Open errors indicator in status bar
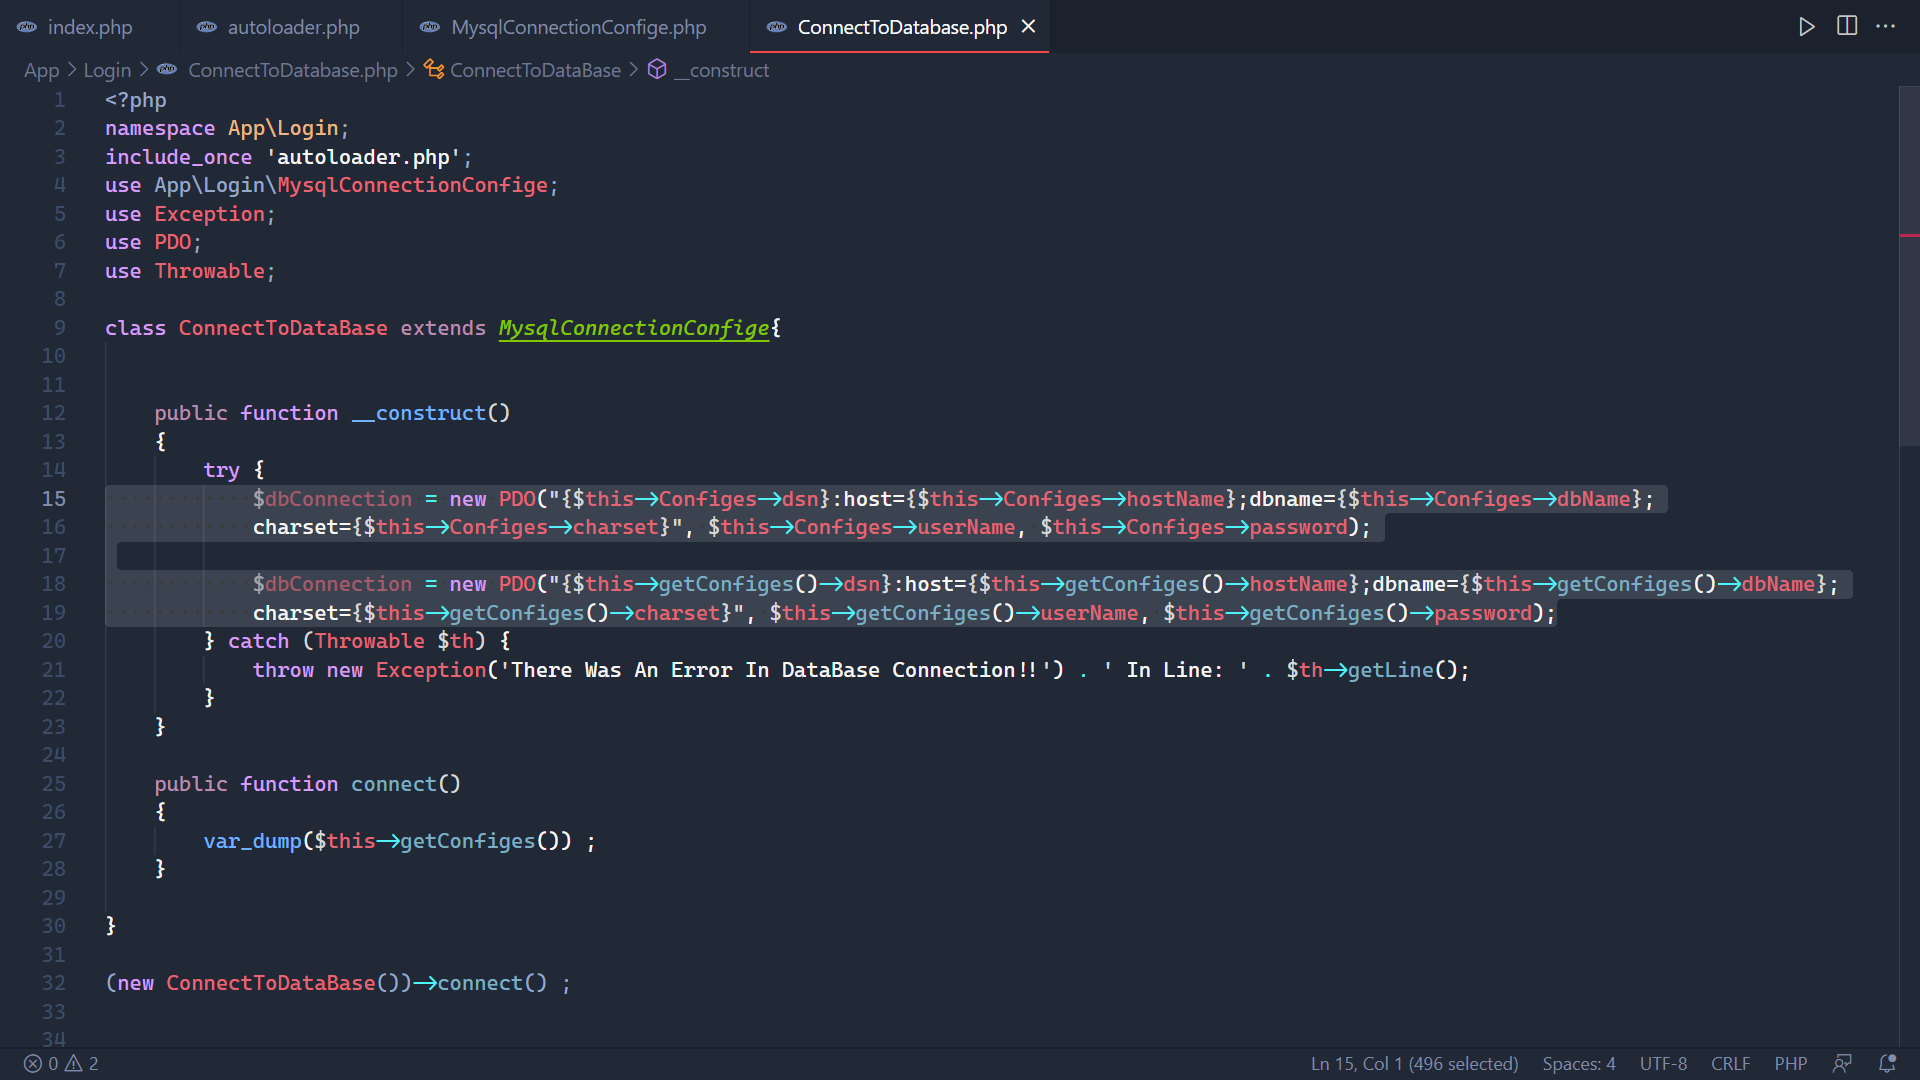This screenshot has width=1920, height=1080. click(x=40, y=1064)
